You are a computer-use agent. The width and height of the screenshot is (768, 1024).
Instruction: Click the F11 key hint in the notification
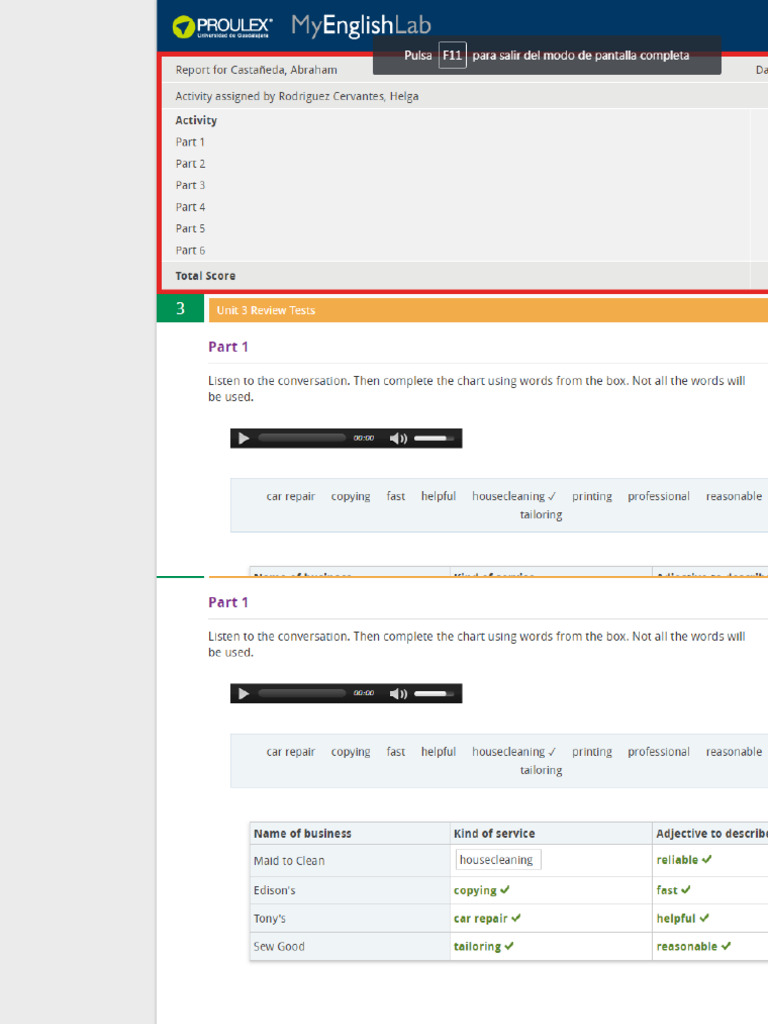click(x=452, y=56)
